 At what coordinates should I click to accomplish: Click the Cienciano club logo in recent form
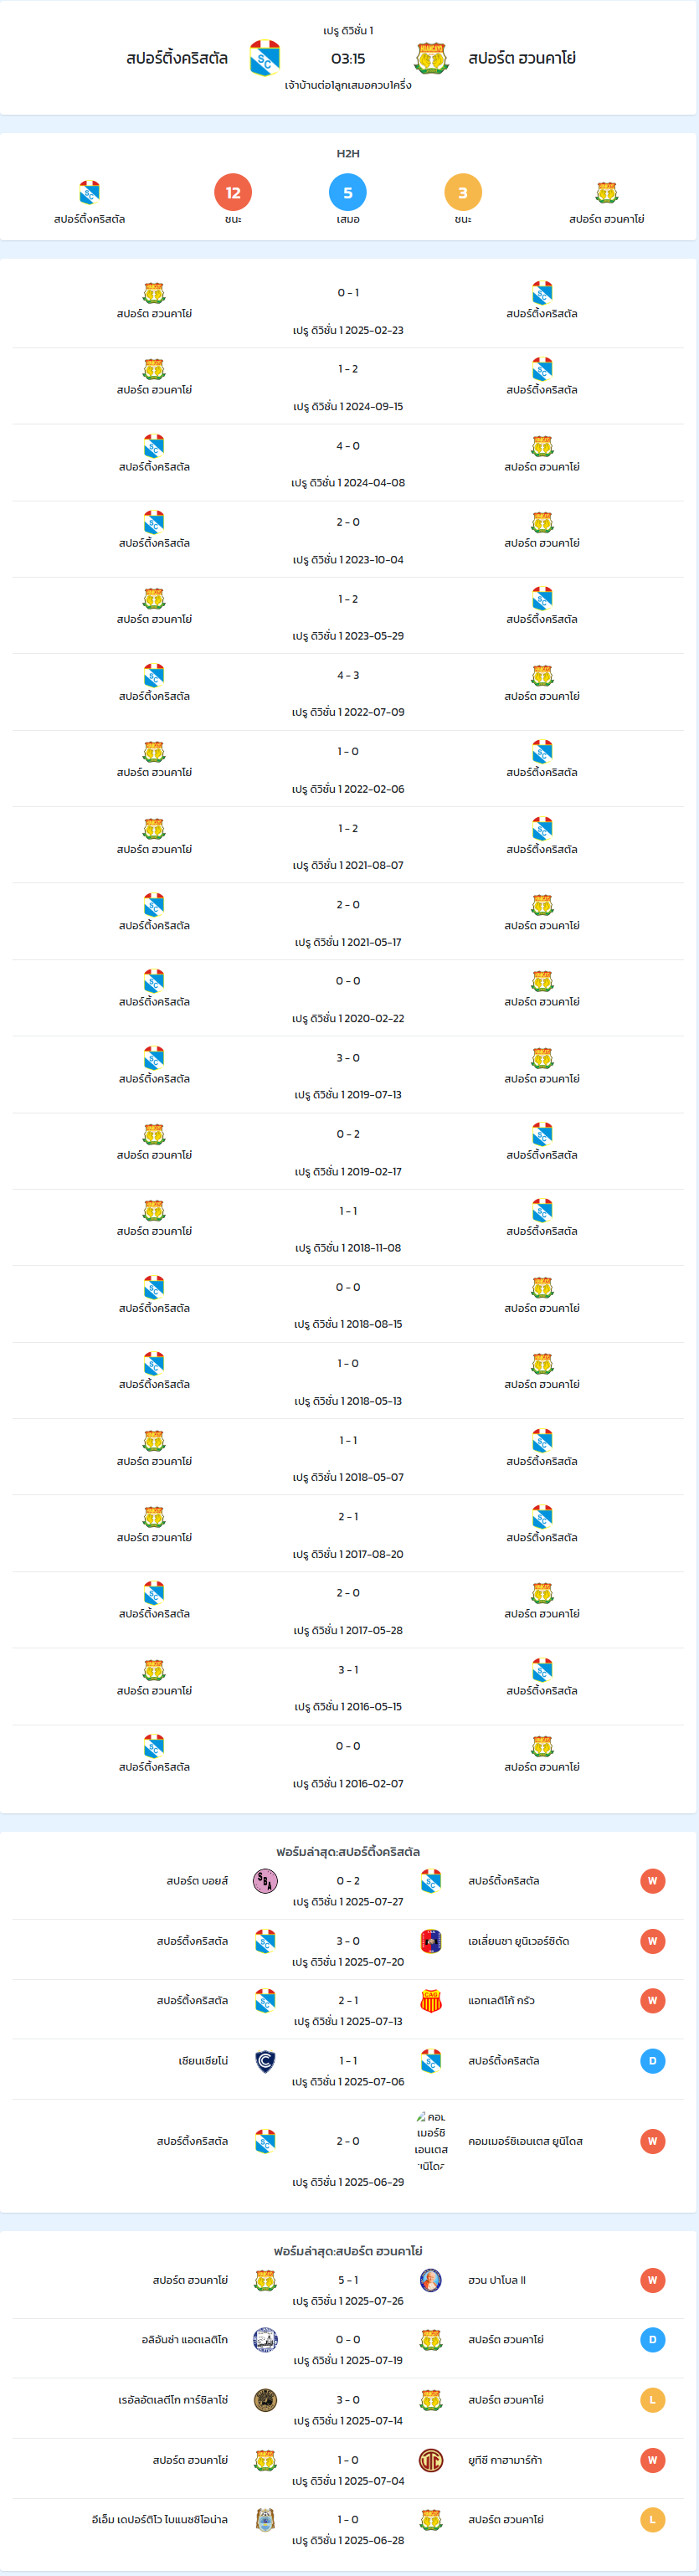coord(265,2061)
